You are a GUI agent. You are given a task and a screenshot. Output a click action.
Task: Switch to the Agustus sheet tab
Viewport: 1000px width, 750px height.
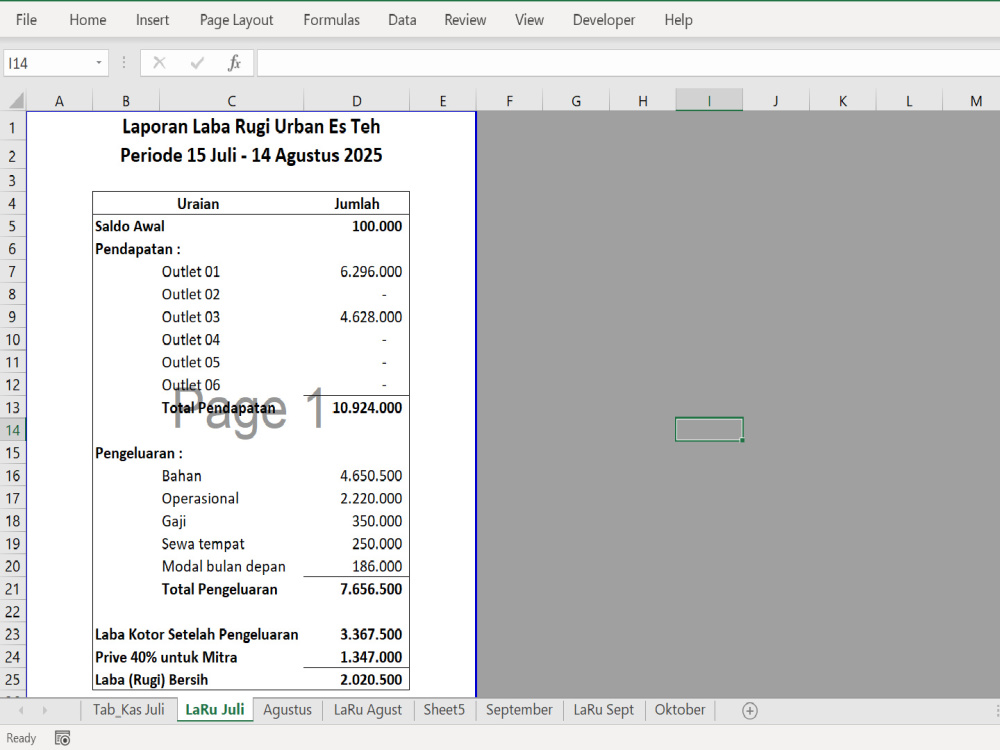[x=288, y=710]
